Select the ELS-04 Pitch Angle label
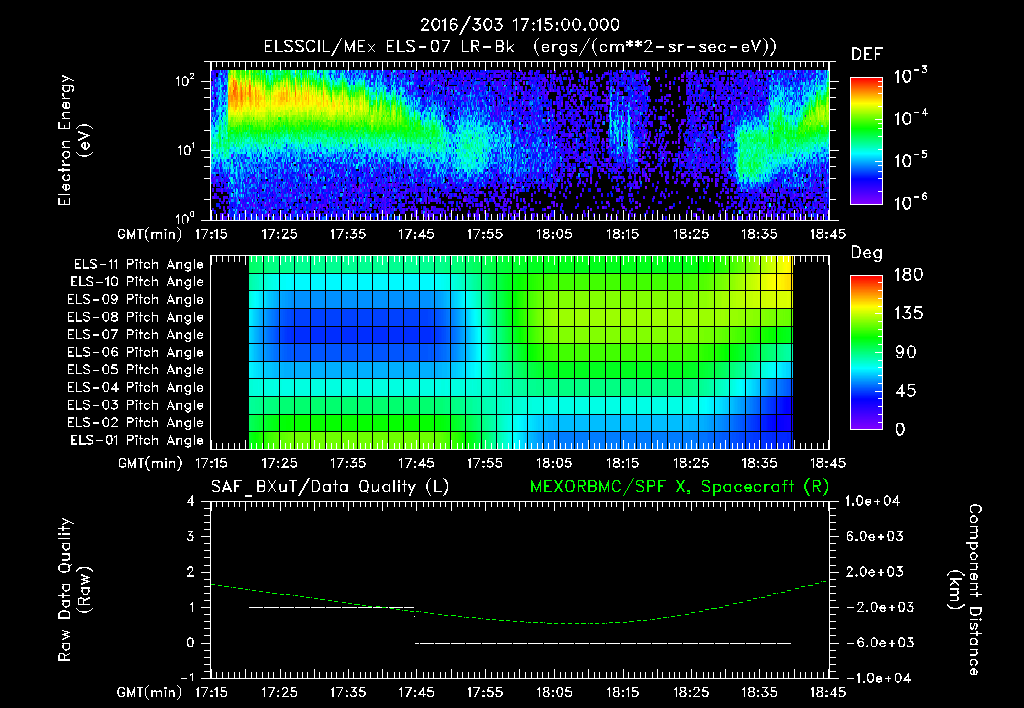The height and width of the screenshot is (708, 1024). tap(135, 387)
